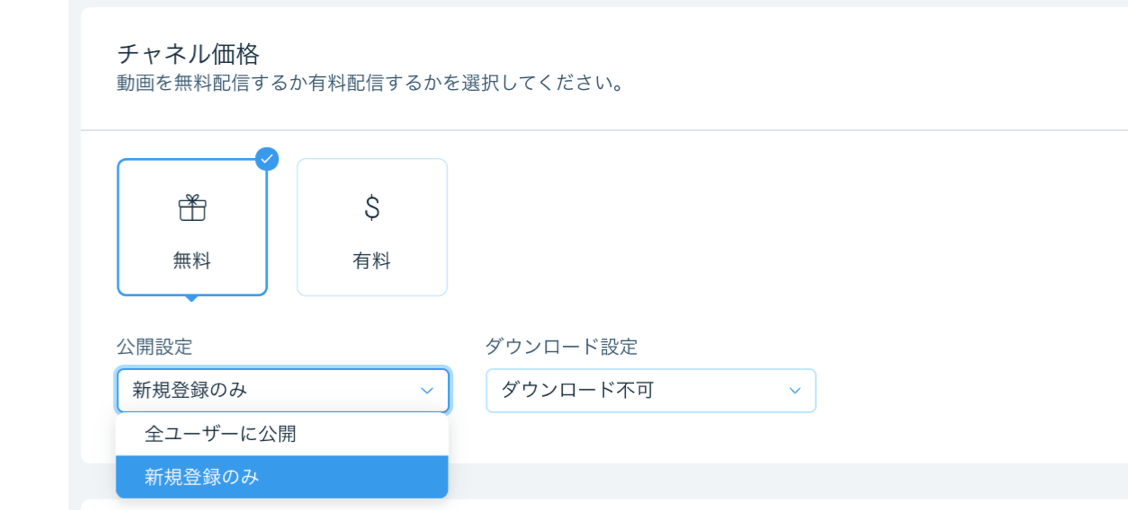The image size is (1128, 510).
Task: Click the chevron arrow in 公開設定 dropdown
Action: (427, 391)
